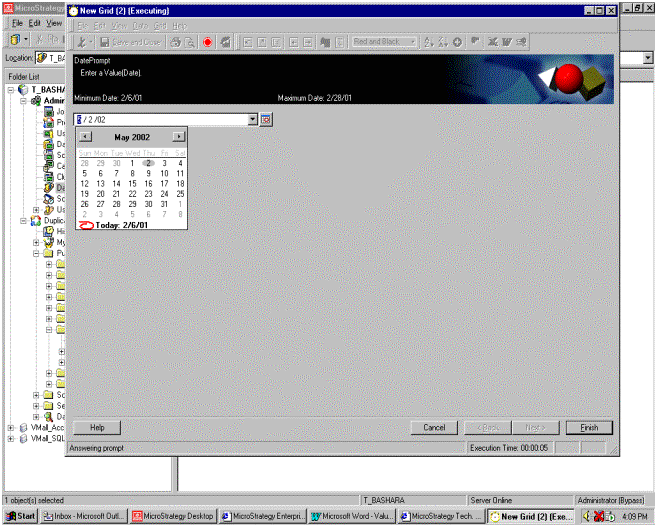The height and width of the screenshot is (525, 655).
Task: Collapse the Duplic project tree node
Action: pyautogui.click(x=23, y=220)
